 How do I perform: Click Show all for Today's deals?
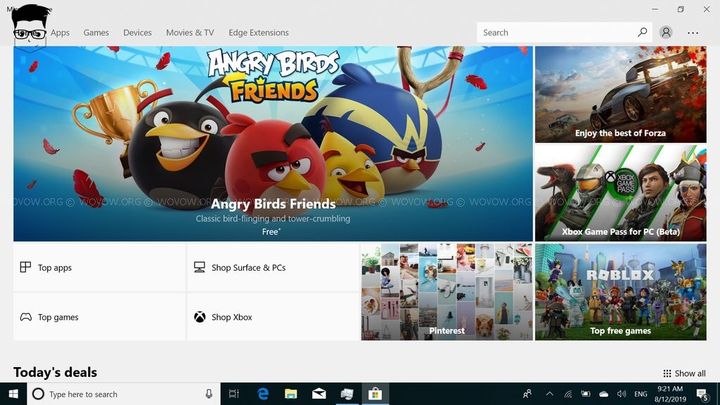(684, 373)
